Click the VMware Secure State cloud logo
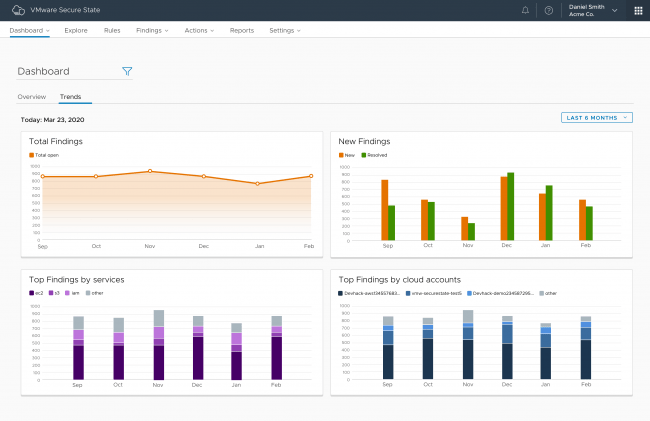This screenshot has height=421, width=650. (x=18, y=10)
